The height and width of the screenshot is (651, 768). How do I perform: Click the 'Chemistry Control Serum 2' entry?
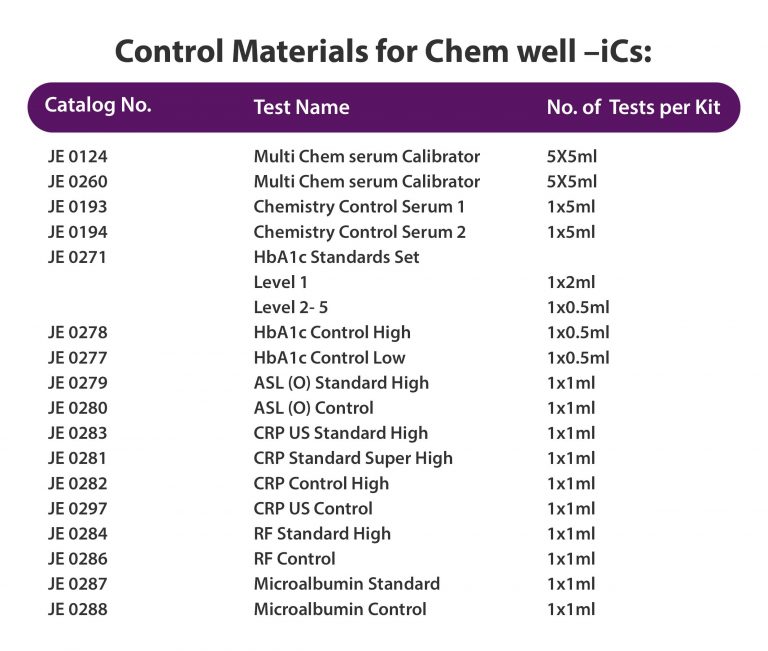pyautogui.click(x=359, y=232)
